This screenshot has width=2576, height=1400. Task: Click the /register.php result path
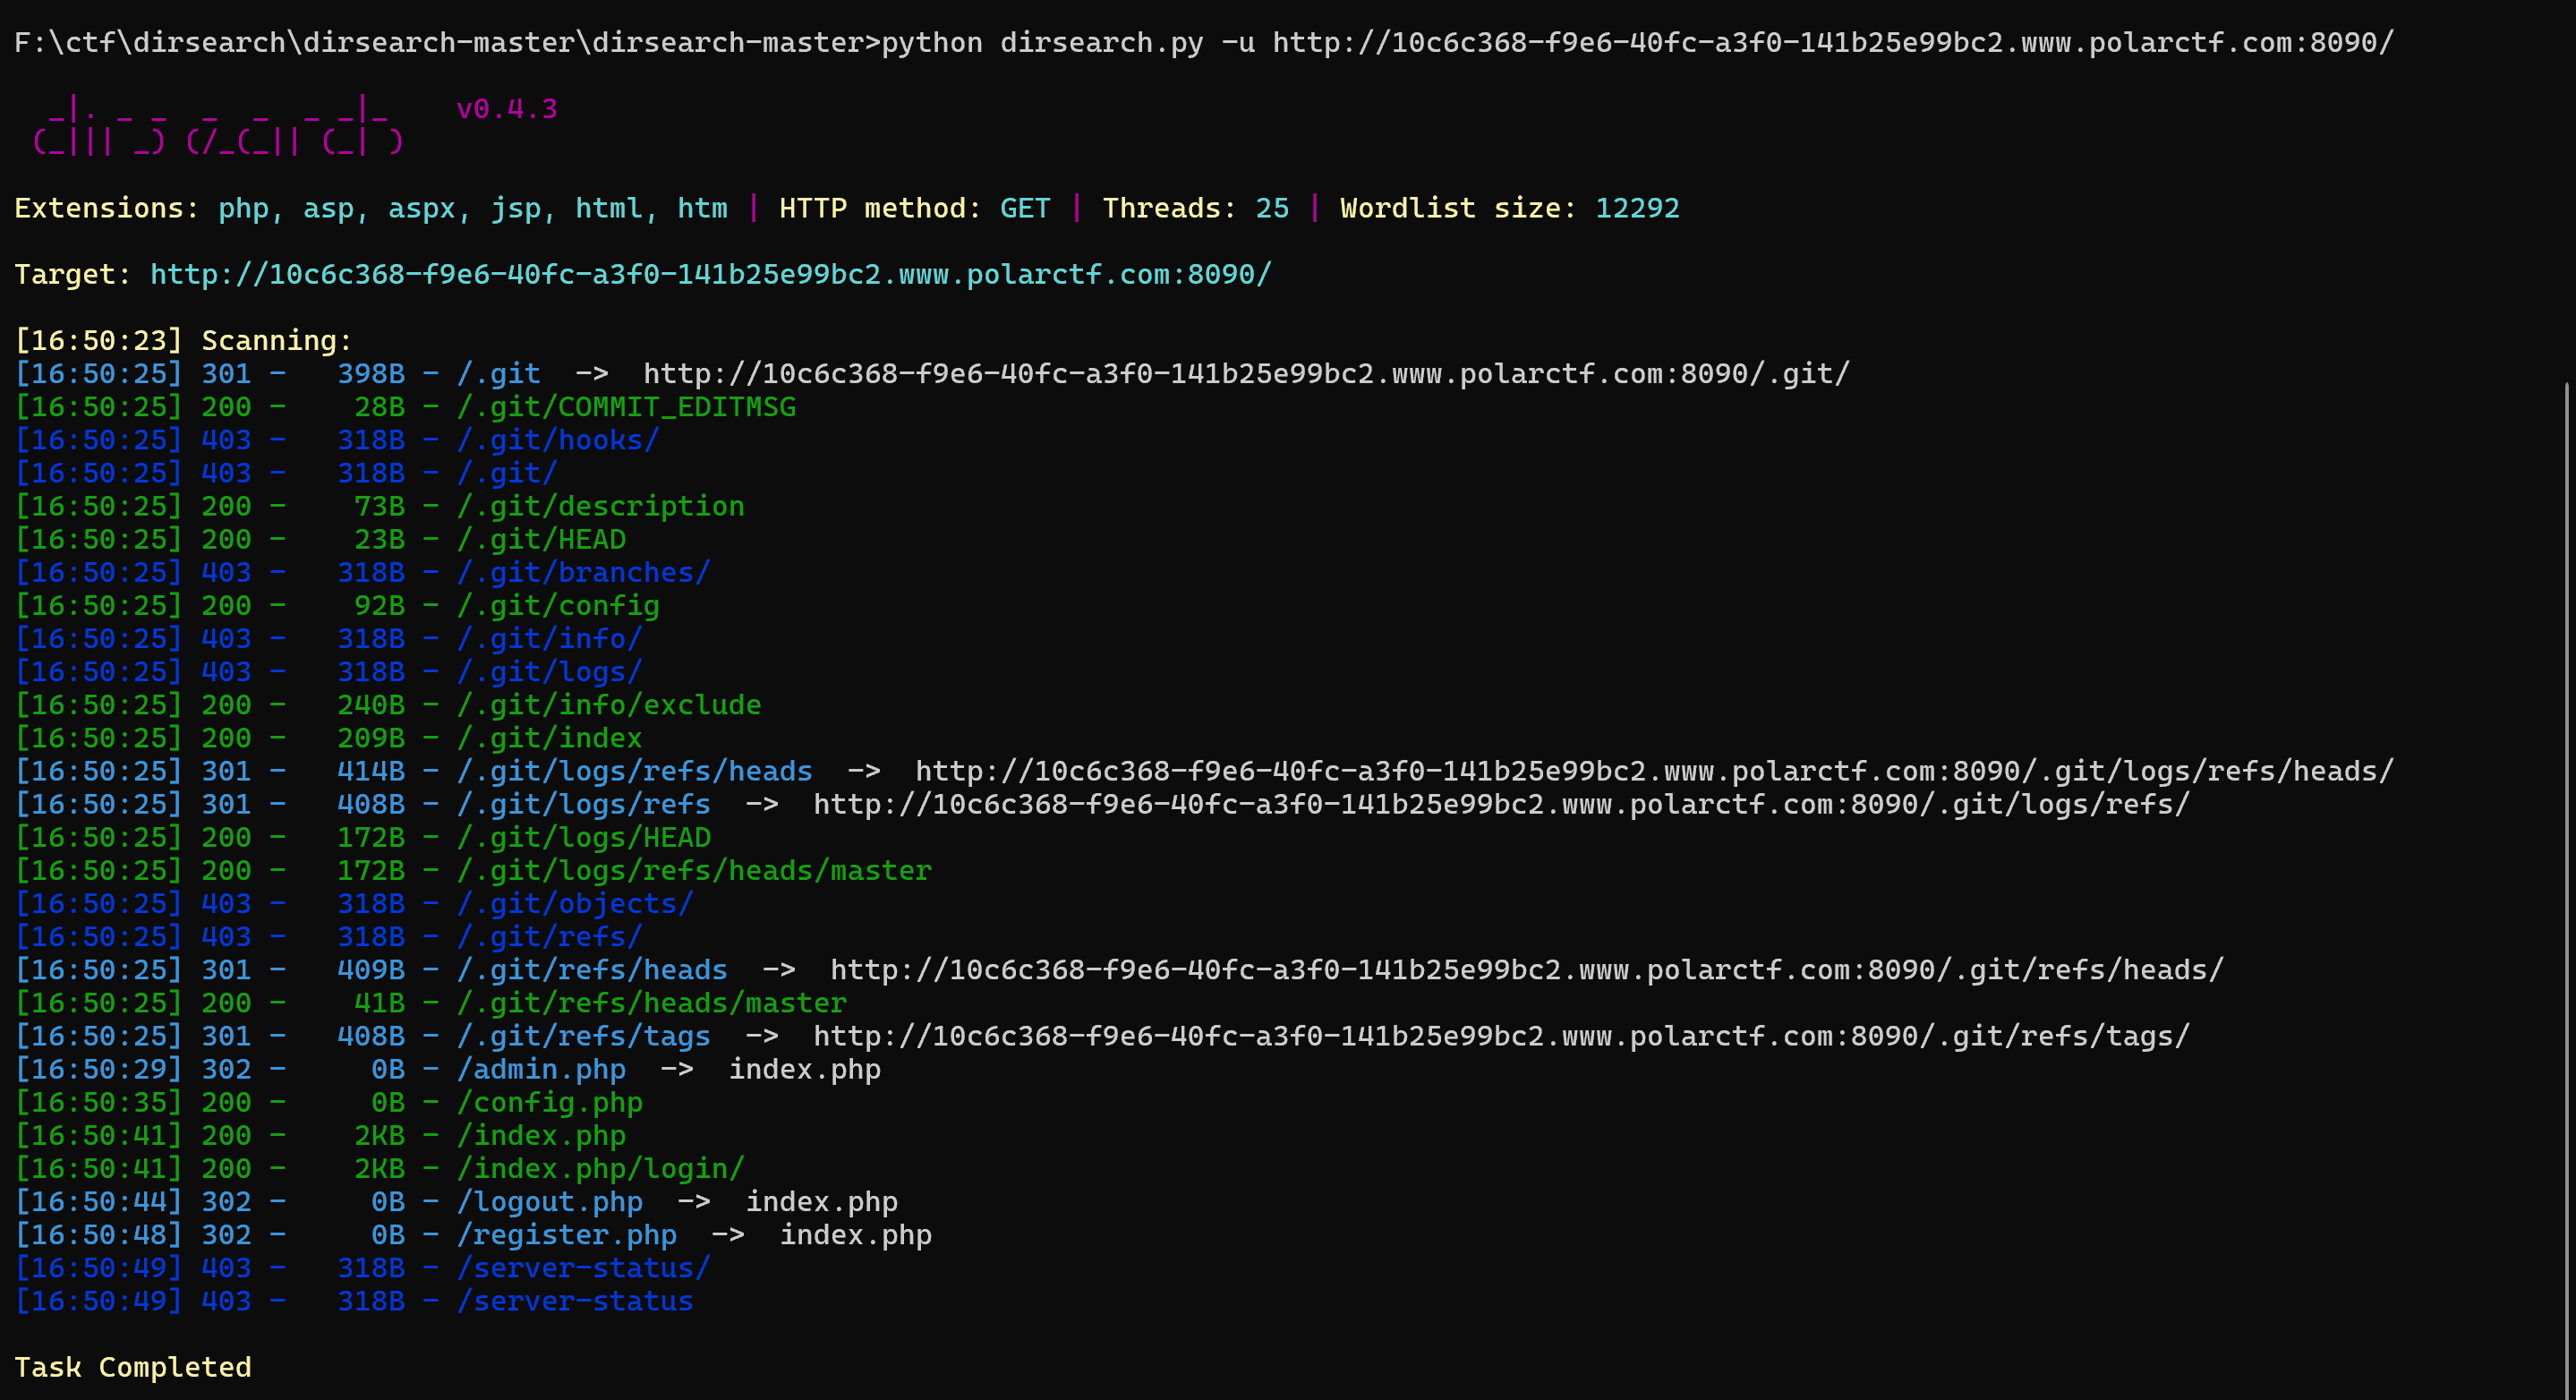pos(566,1234)
